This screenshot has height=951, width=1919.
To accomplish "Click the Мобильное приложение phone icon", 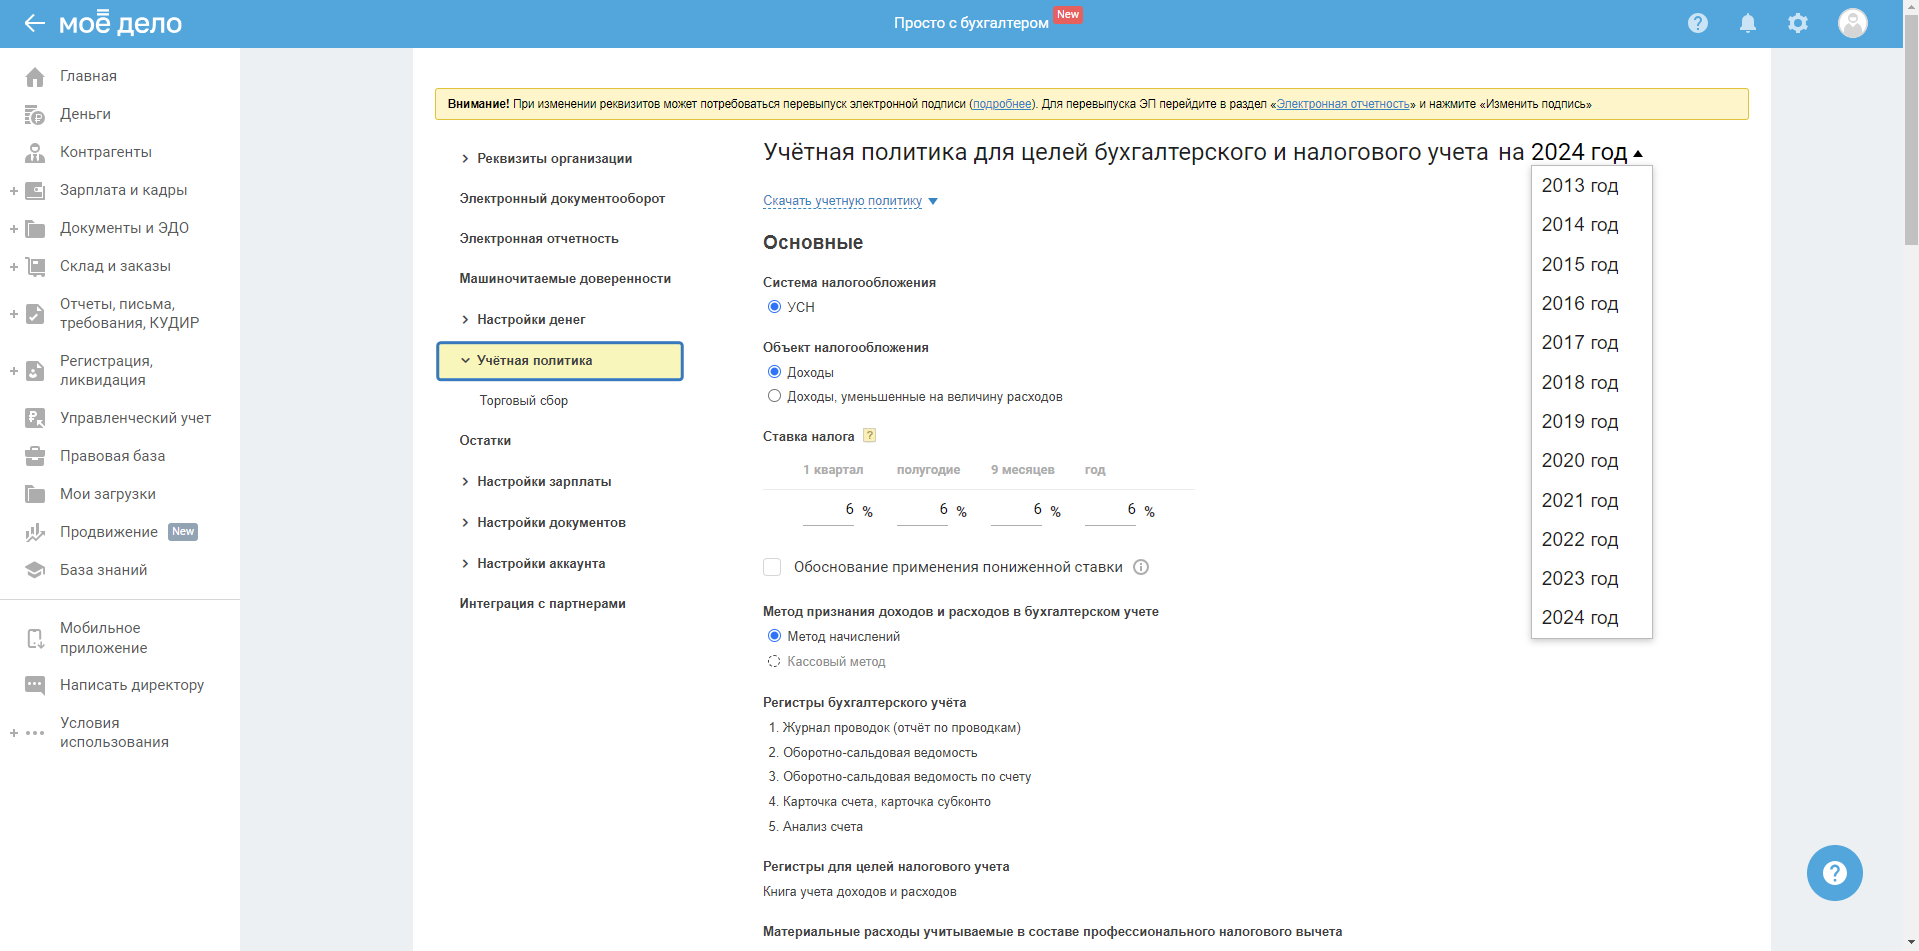I will [35, 638].
